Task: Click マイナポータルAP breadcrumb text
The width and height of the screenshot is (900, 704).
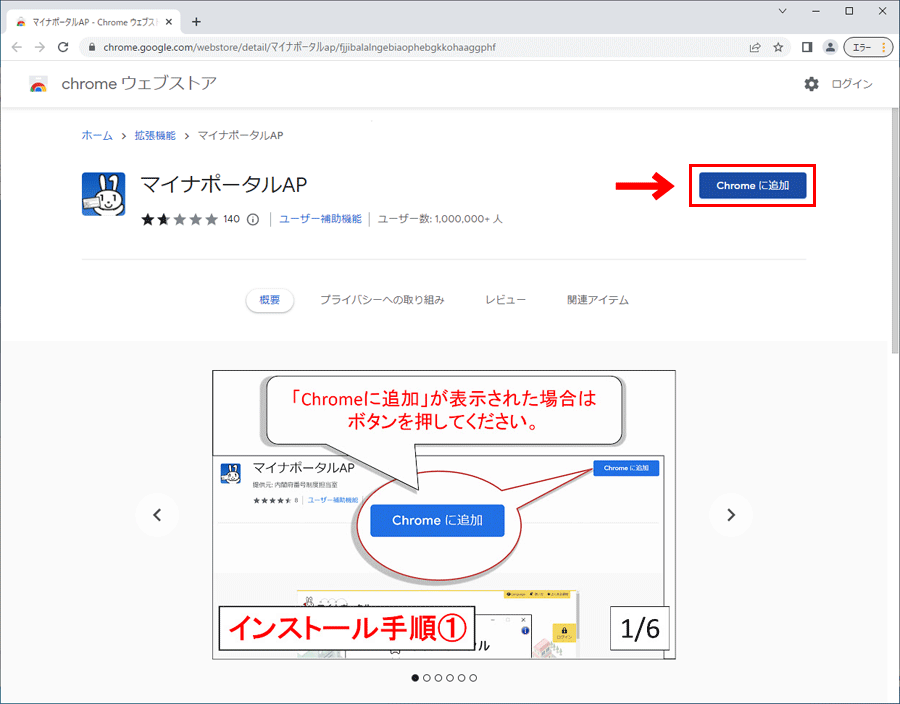Action: pyautogui.click(x=240, y=135)
